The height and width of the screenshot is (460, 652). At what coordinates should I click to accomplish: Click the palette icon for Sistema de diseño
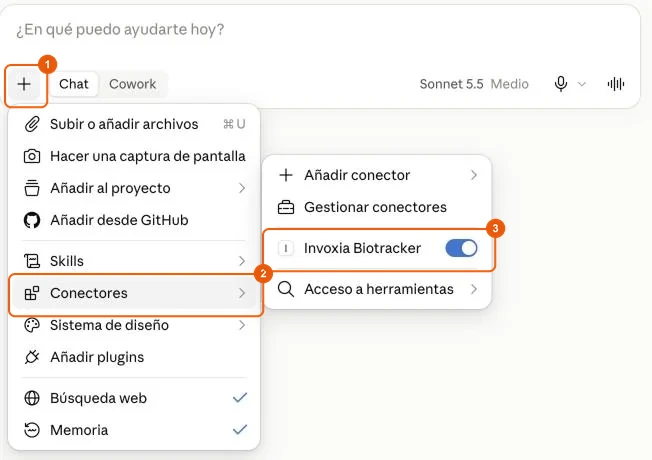tap(32, 325)
